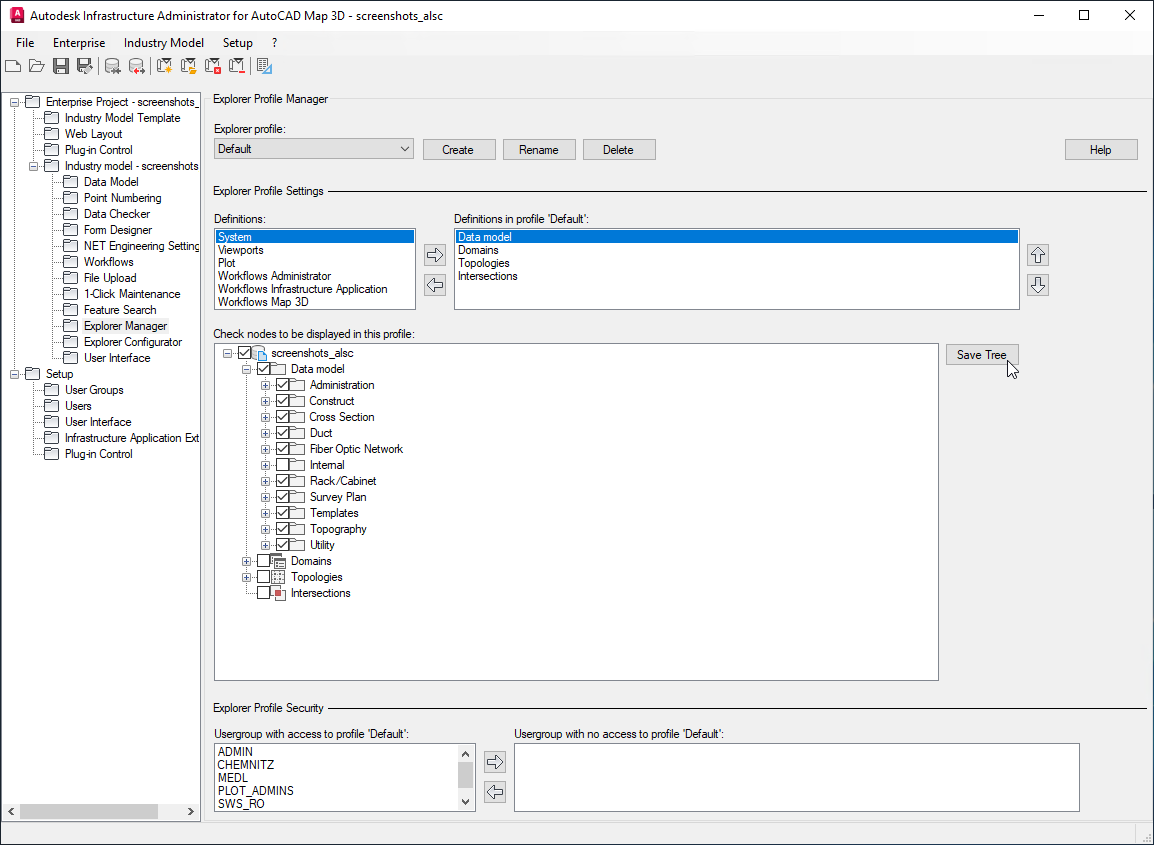Collapse the Data model node in profile tree
Viewport: 1154px width, 845px height.
tap(247, 370)
